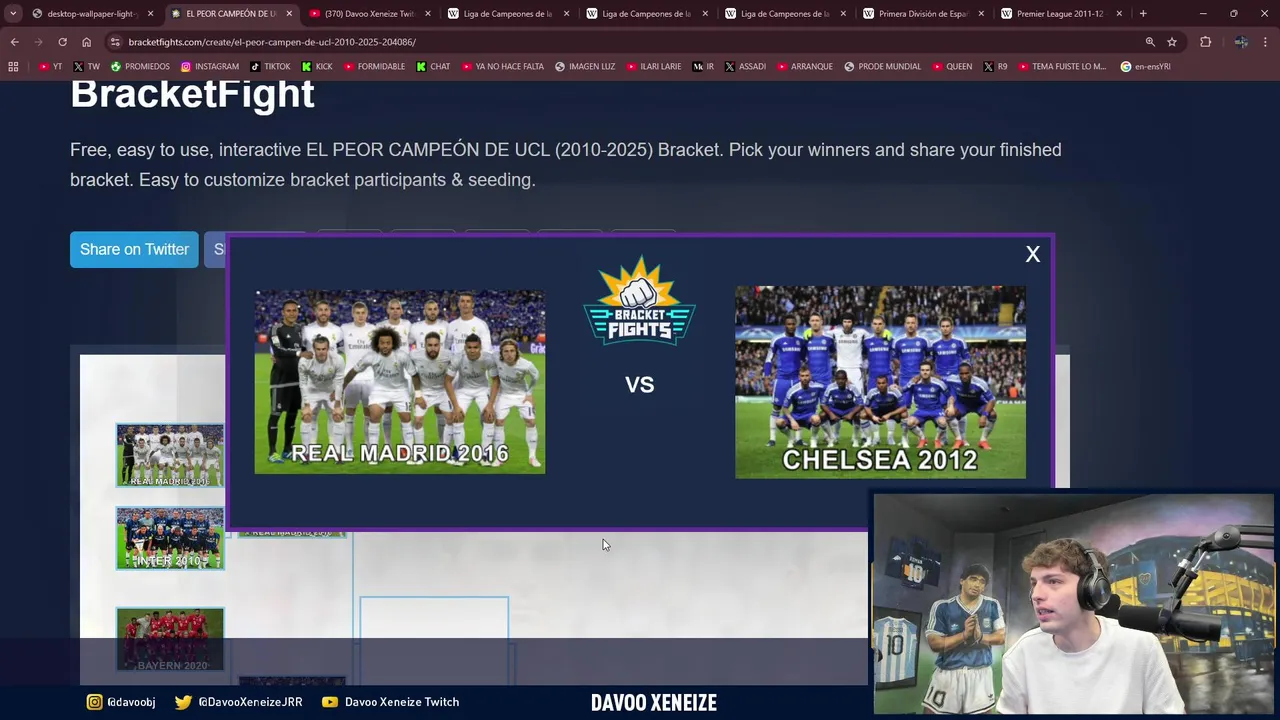The width and height of the screenshot is (1280, 720).
Task: Open the IMAGEN LUZ bookmark
Action: click(585, 67)
